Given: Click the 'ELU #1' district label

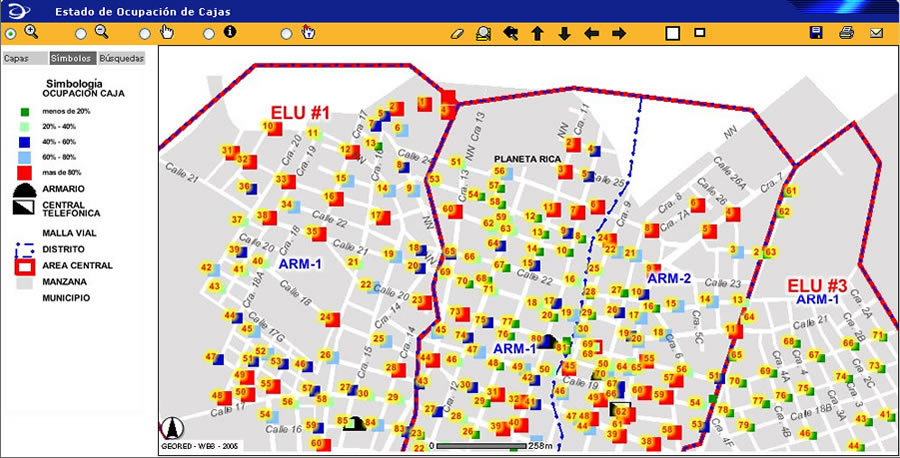Looking at the screenshot, I should coord(300,112).
